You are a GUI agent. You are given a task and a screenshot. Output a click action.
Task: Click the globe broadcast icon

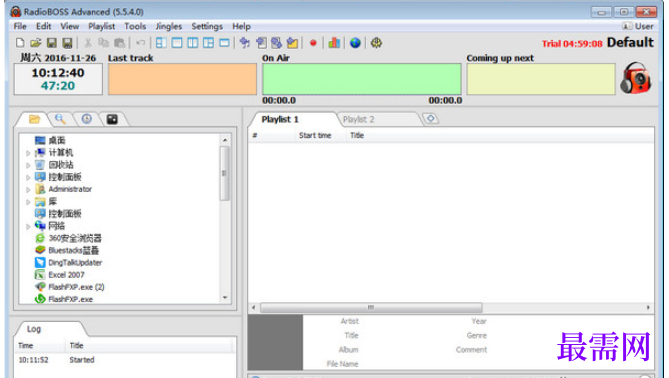click(355, 43)
